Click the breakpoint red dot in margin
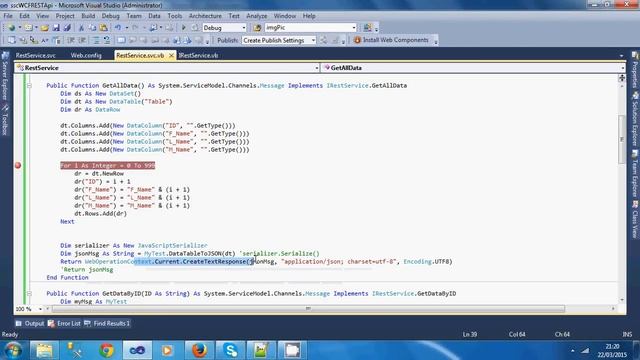Screen dimensions: 640x360 [18, 165]
